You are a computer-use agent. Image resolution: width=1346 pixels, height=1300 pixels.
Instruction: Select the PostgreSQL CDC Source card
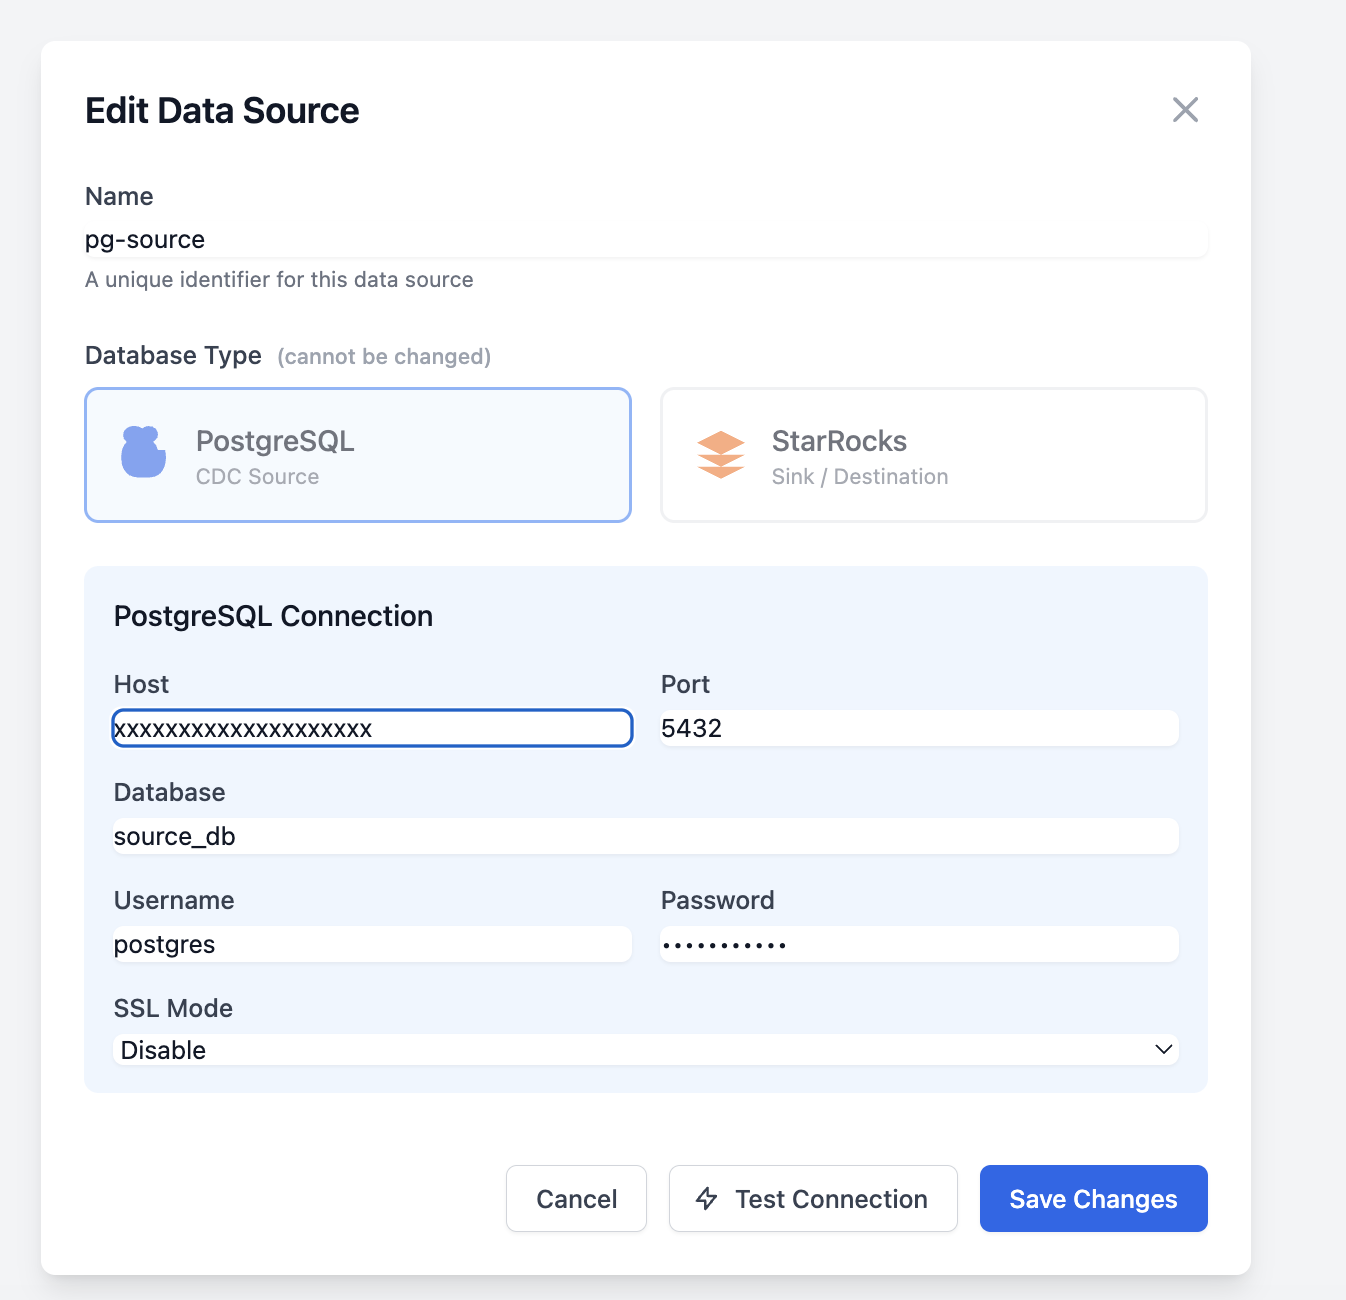click(x=357, y=455)
